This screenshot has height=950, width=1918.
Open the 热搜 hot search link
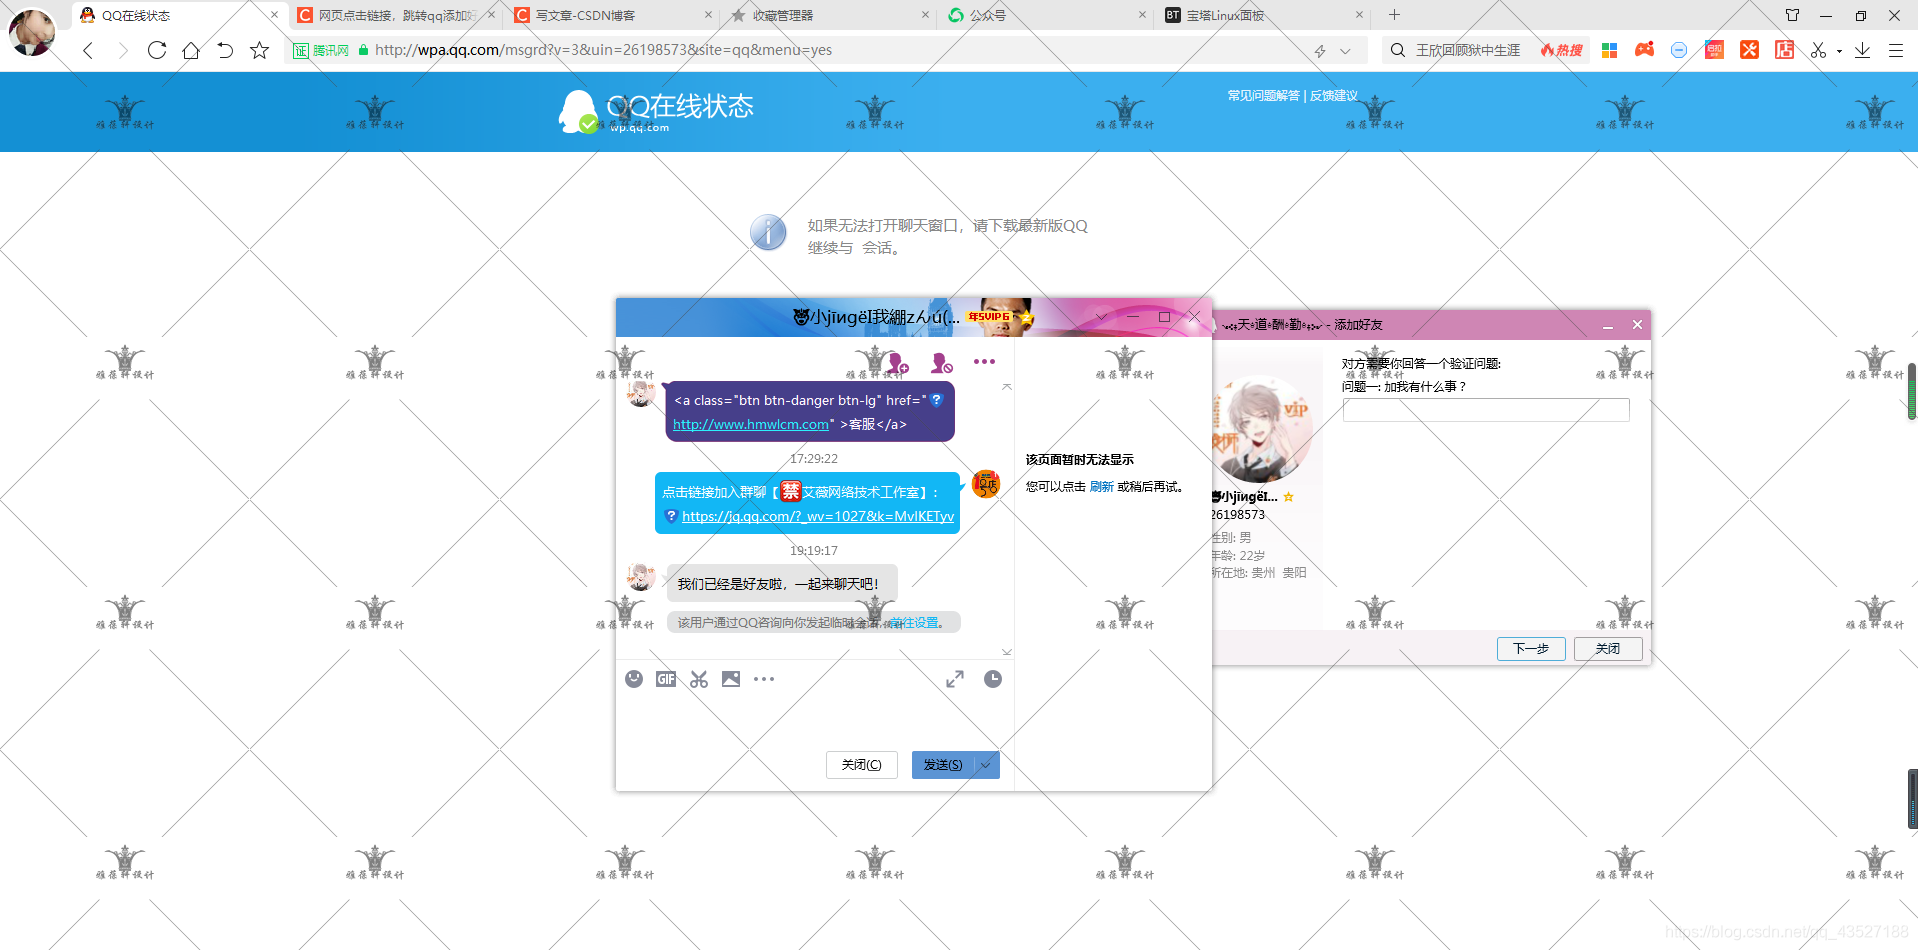point(1562,50)
